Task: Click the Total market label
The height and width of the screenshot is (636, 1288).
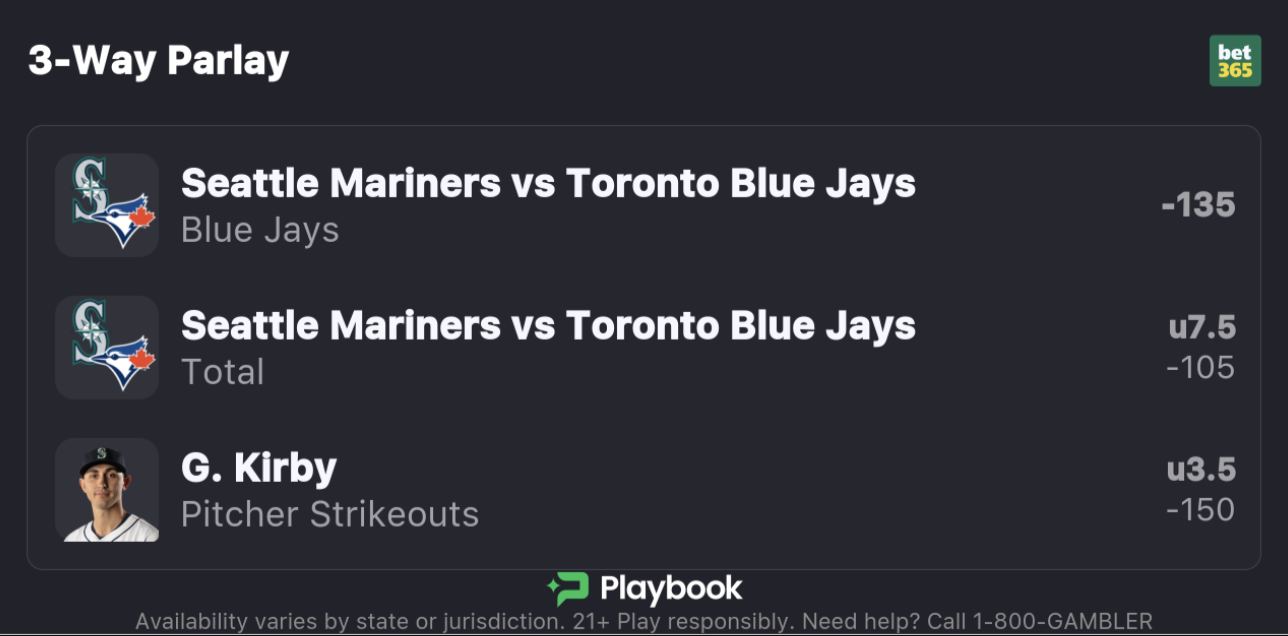Action: point(223,372)
